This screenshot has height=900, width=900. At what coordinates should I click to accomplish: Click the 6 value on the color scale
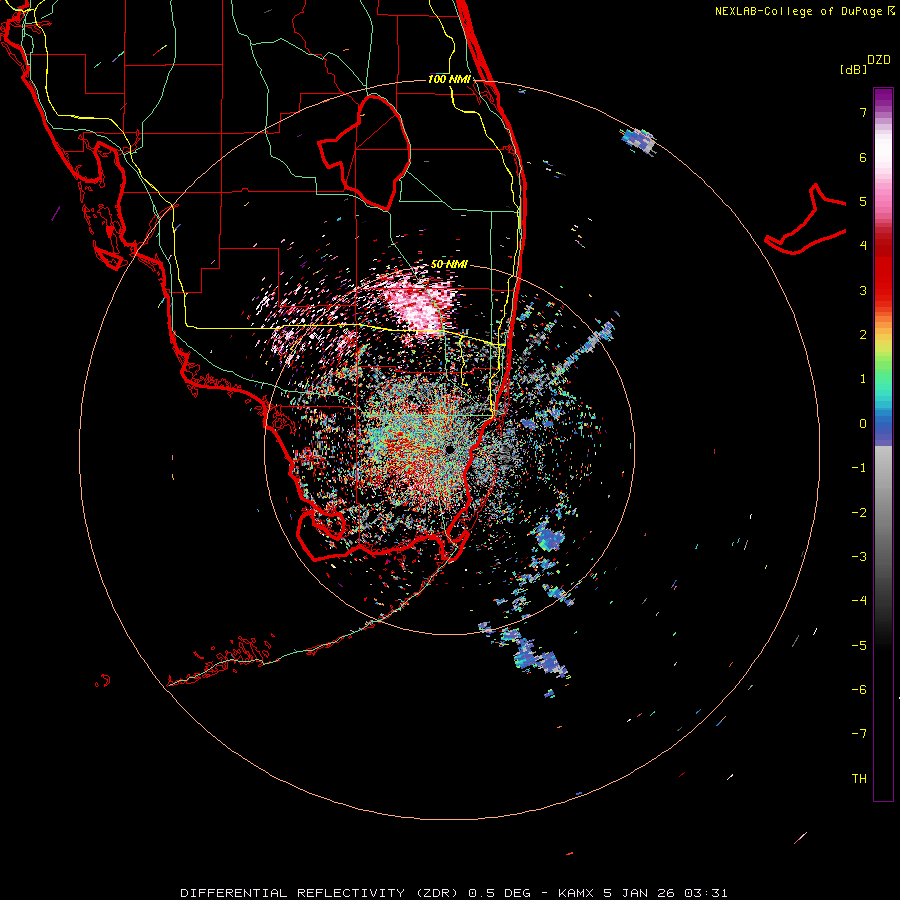[863, 157]
